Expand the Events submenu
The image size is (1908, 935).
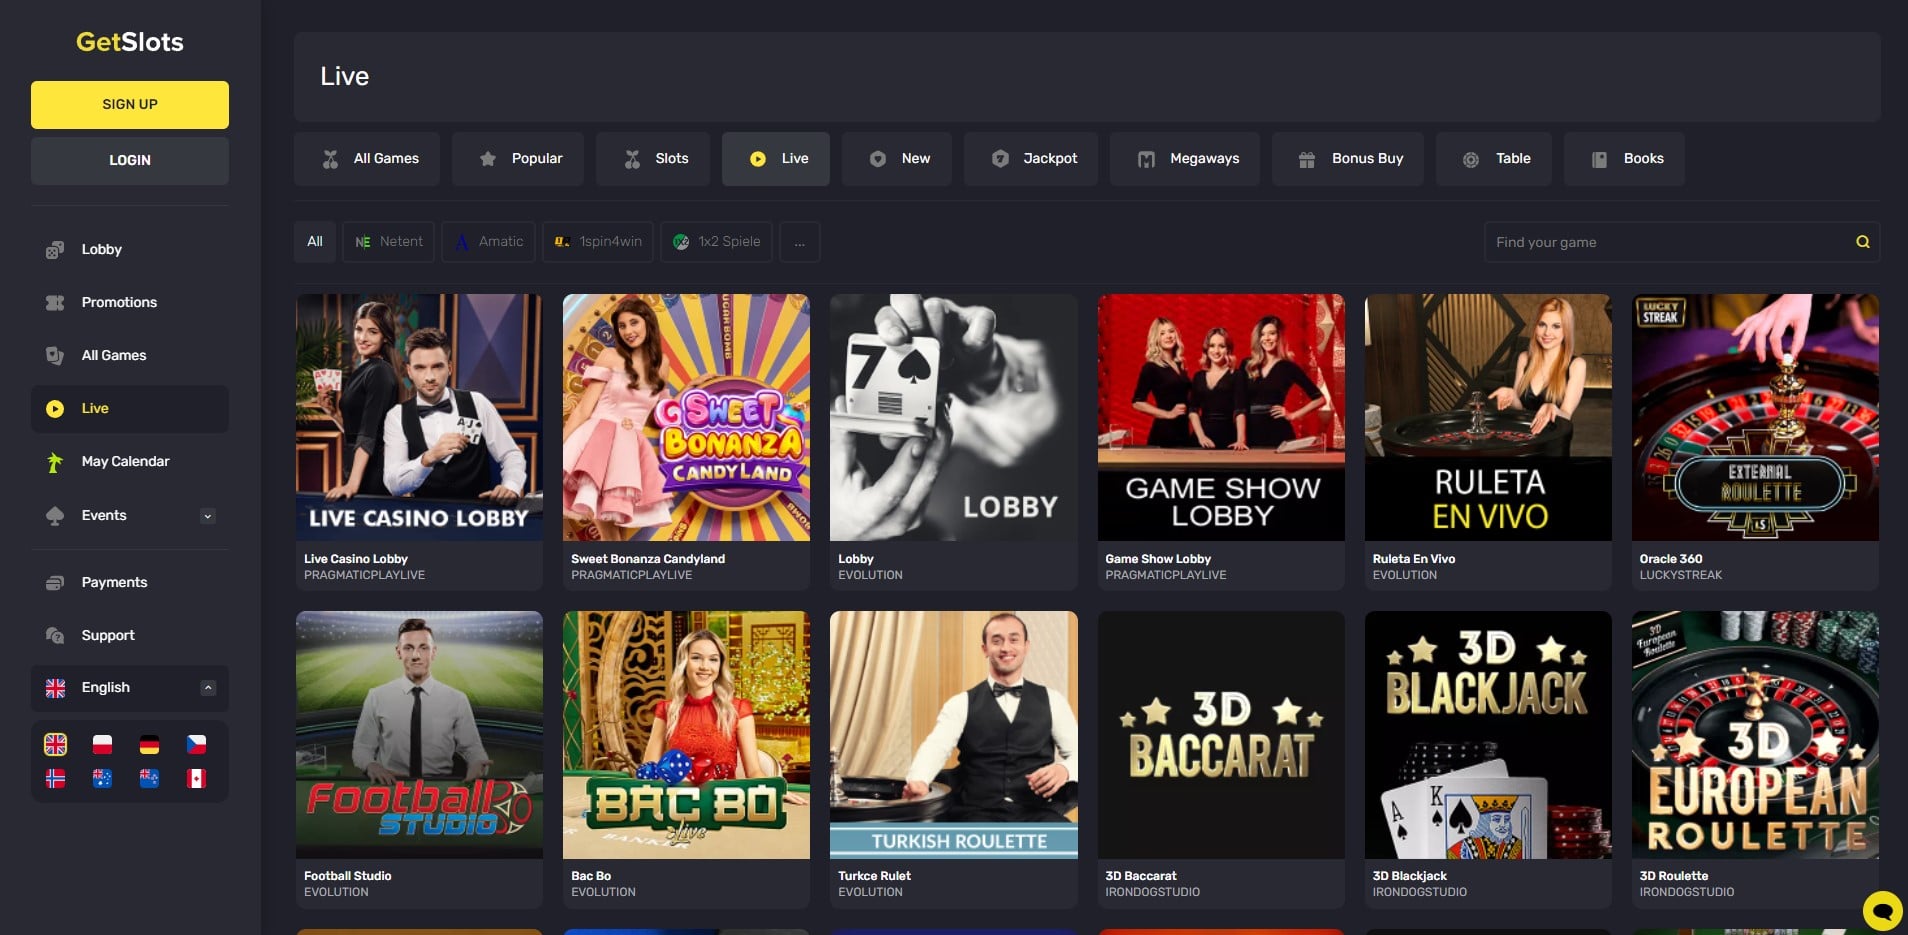click(208, 516)
